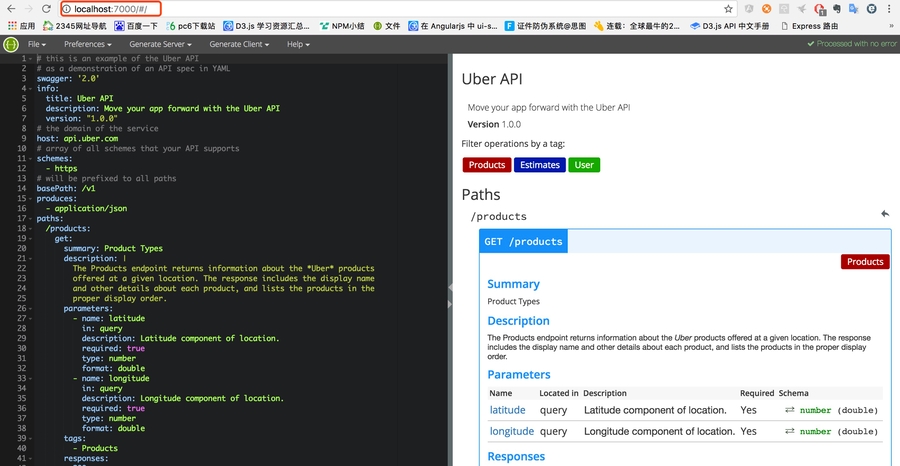
Task: Open the 应用 apps shortcut in the bookmarks bar
Action: pyautogui.click(x=20, y=26)
